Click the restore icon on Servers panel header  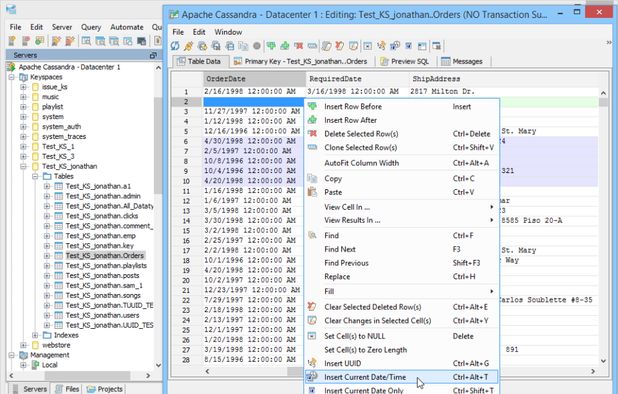pos(153,55)
